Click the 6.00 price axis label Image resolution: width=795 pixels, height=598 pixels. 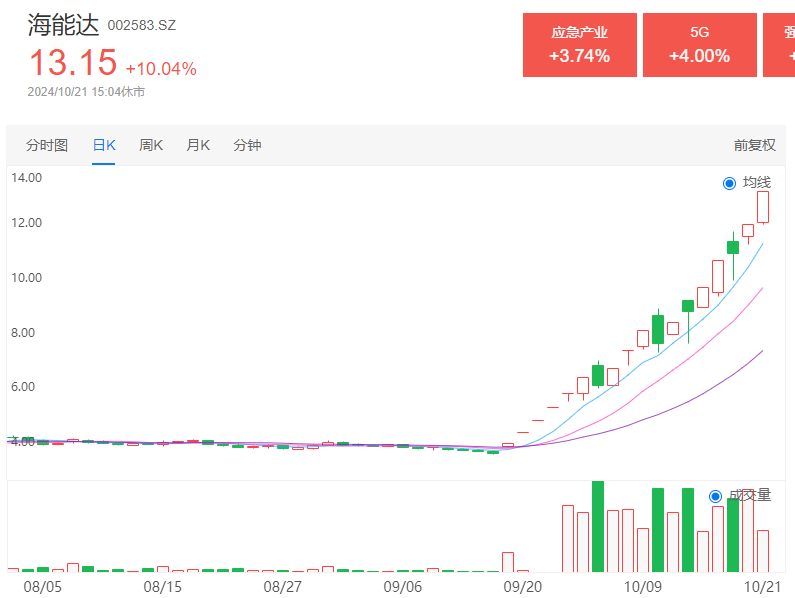pos(23,387)
